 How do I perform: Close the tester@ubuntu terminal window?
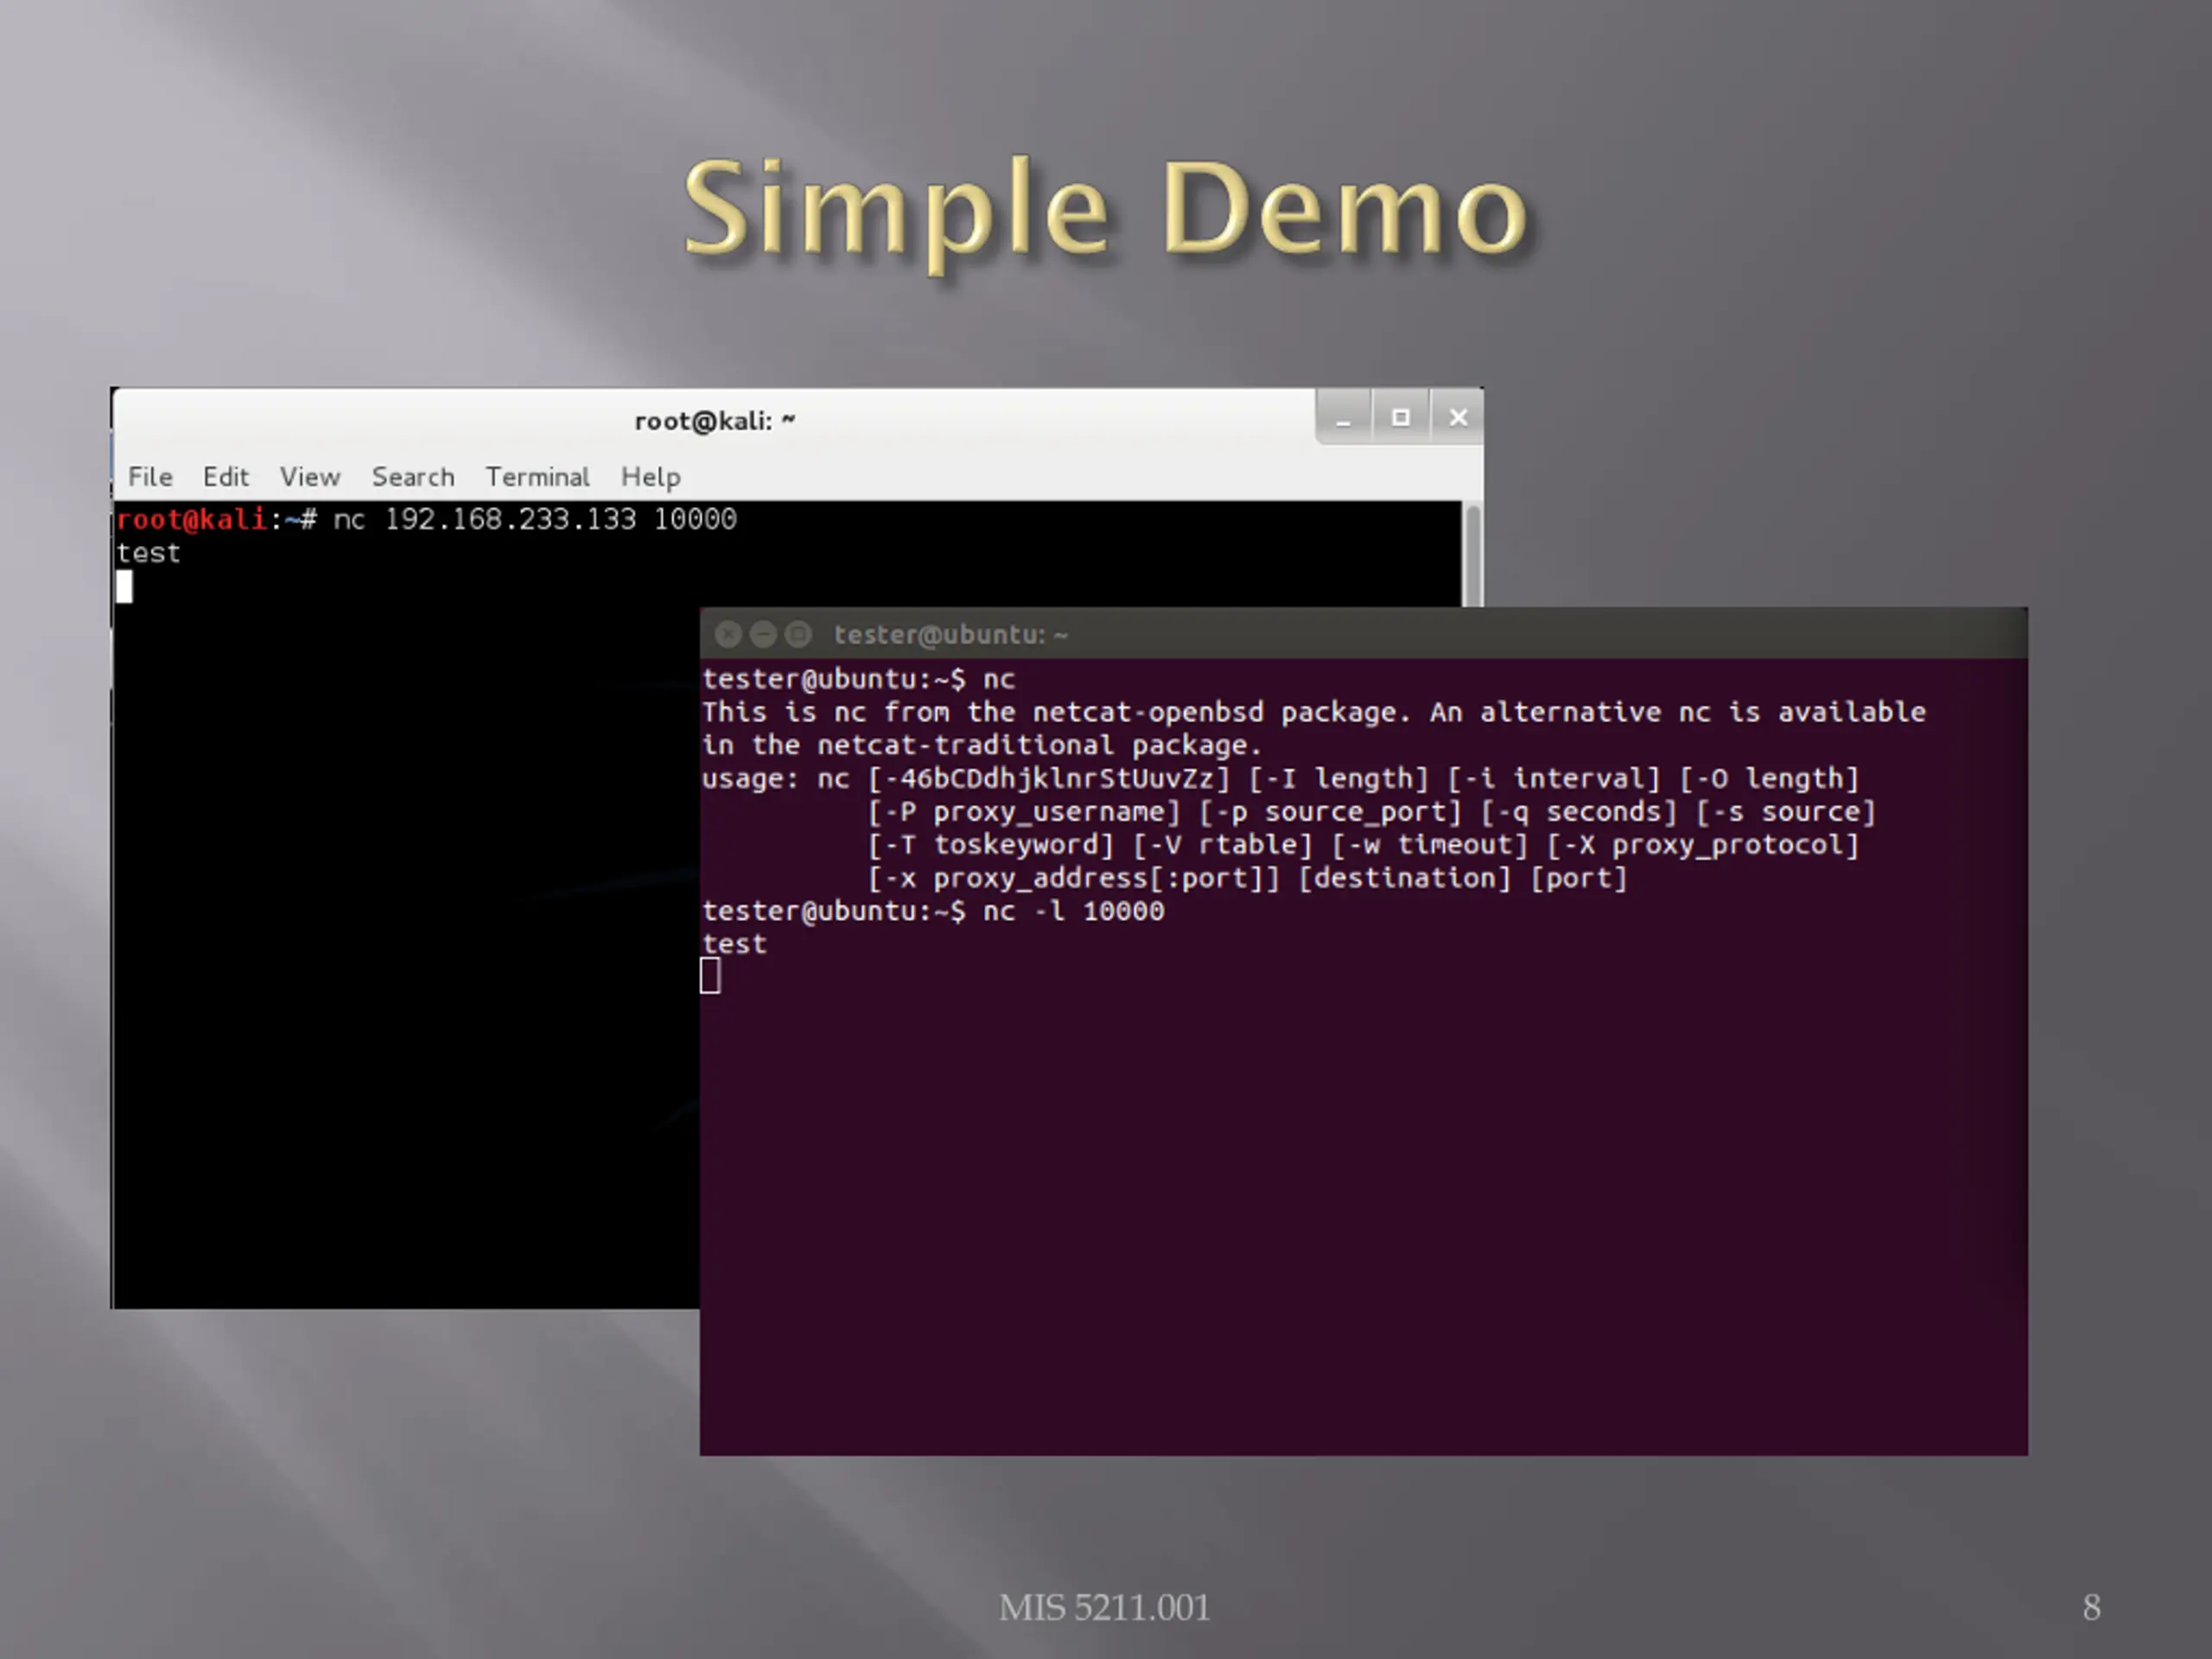728,634
